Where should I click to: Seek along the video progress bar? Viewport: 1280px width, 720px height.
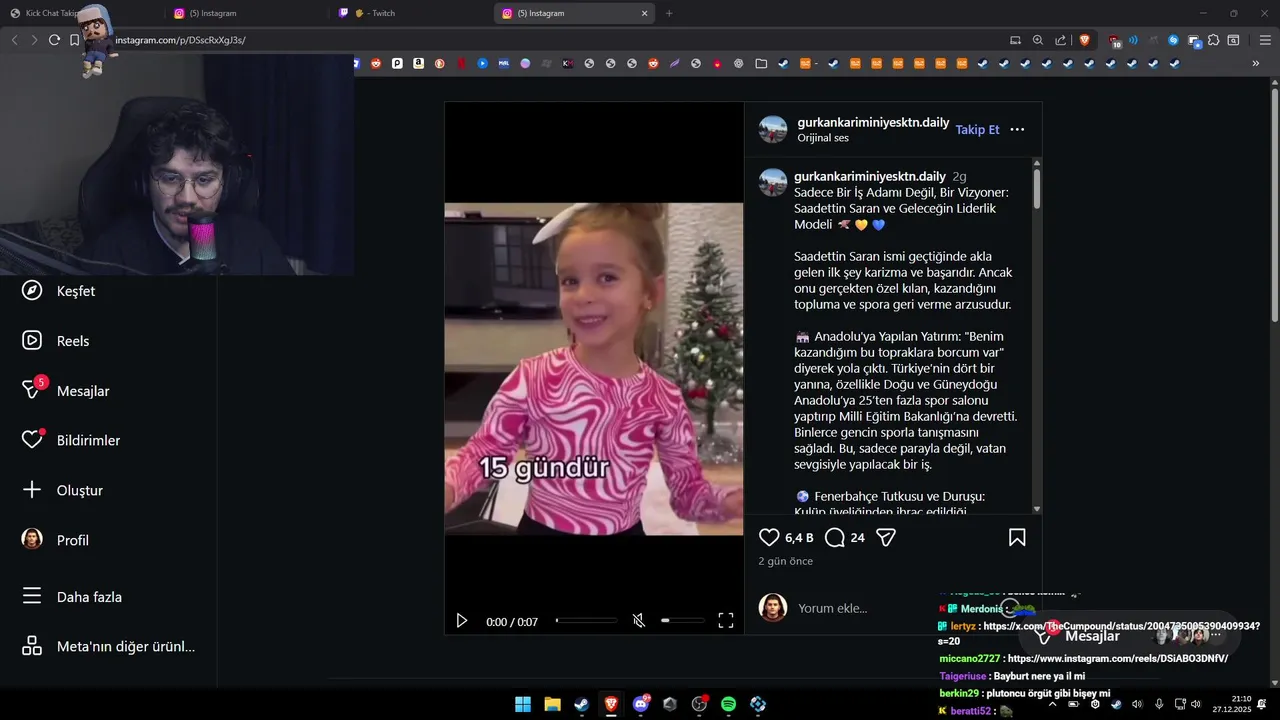point(586,621)
